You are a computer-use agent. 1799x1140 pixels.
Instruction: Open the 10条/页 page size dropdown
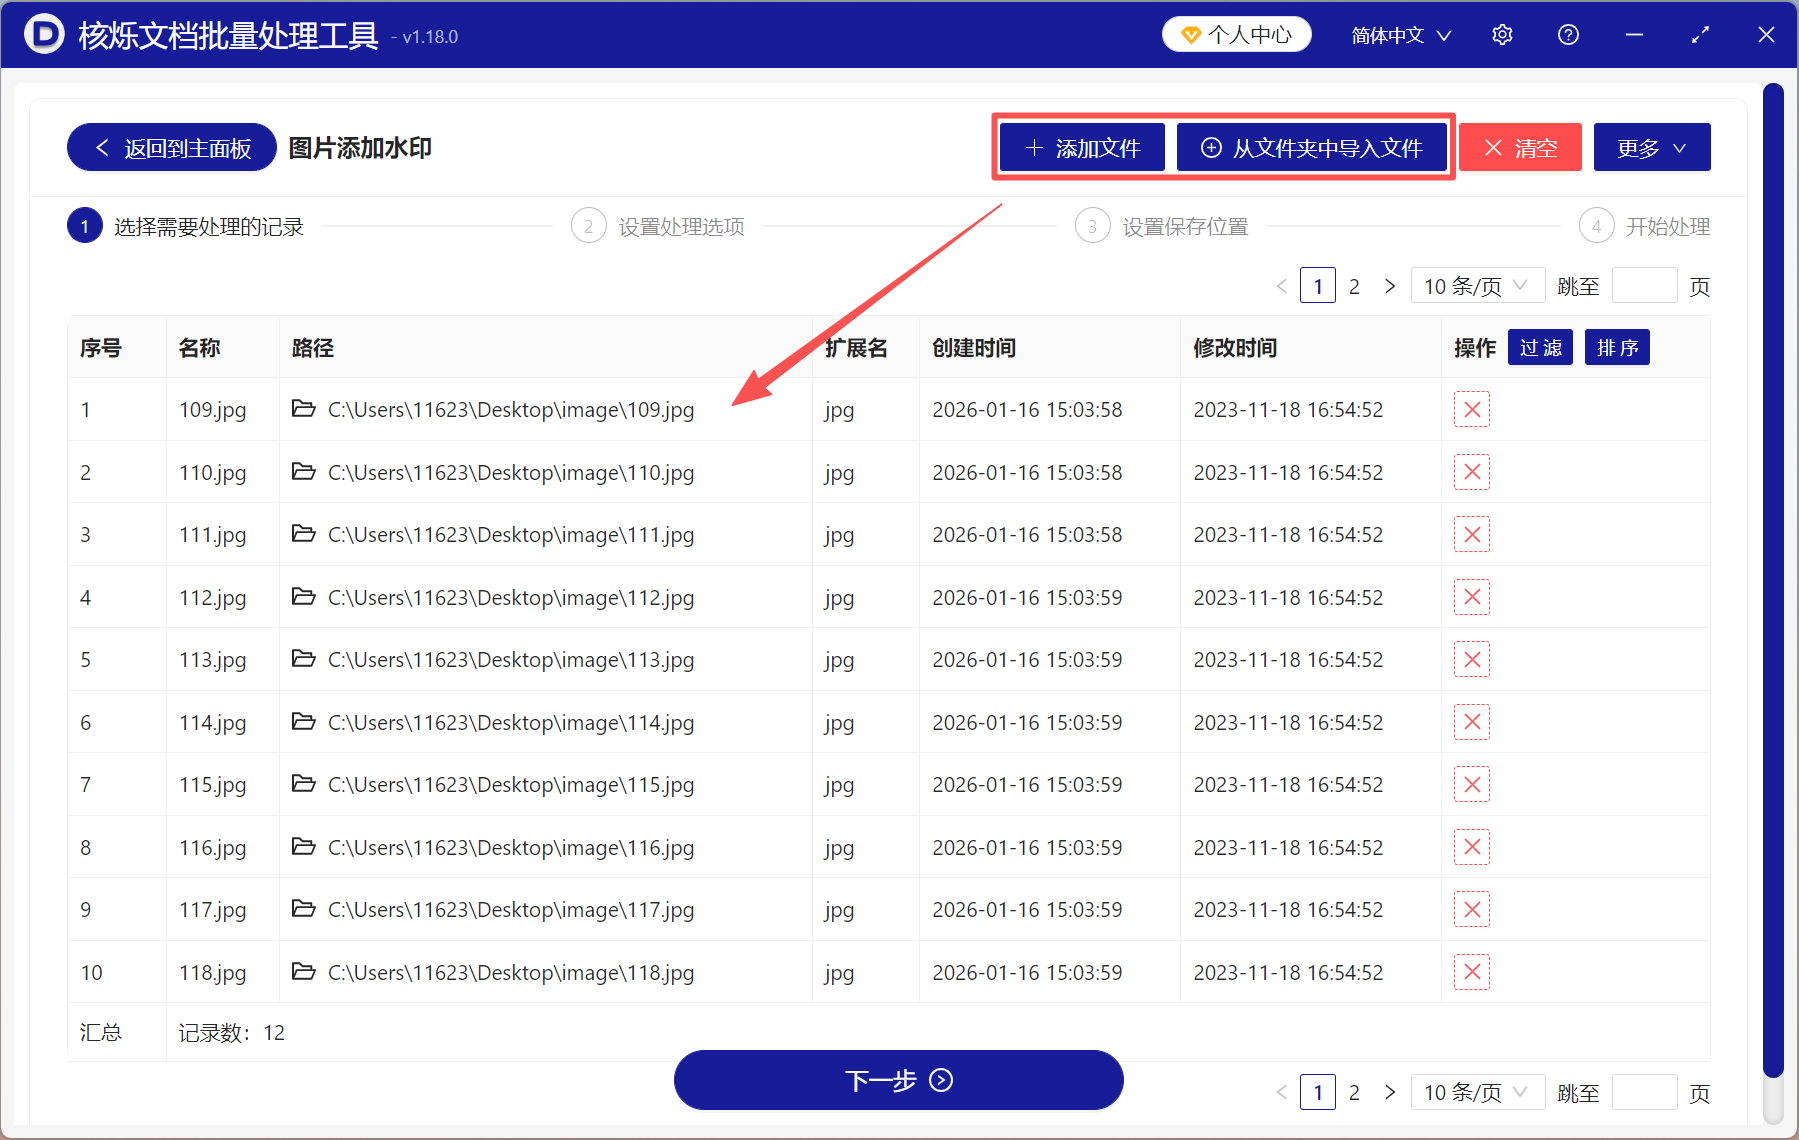(1477, 285)
